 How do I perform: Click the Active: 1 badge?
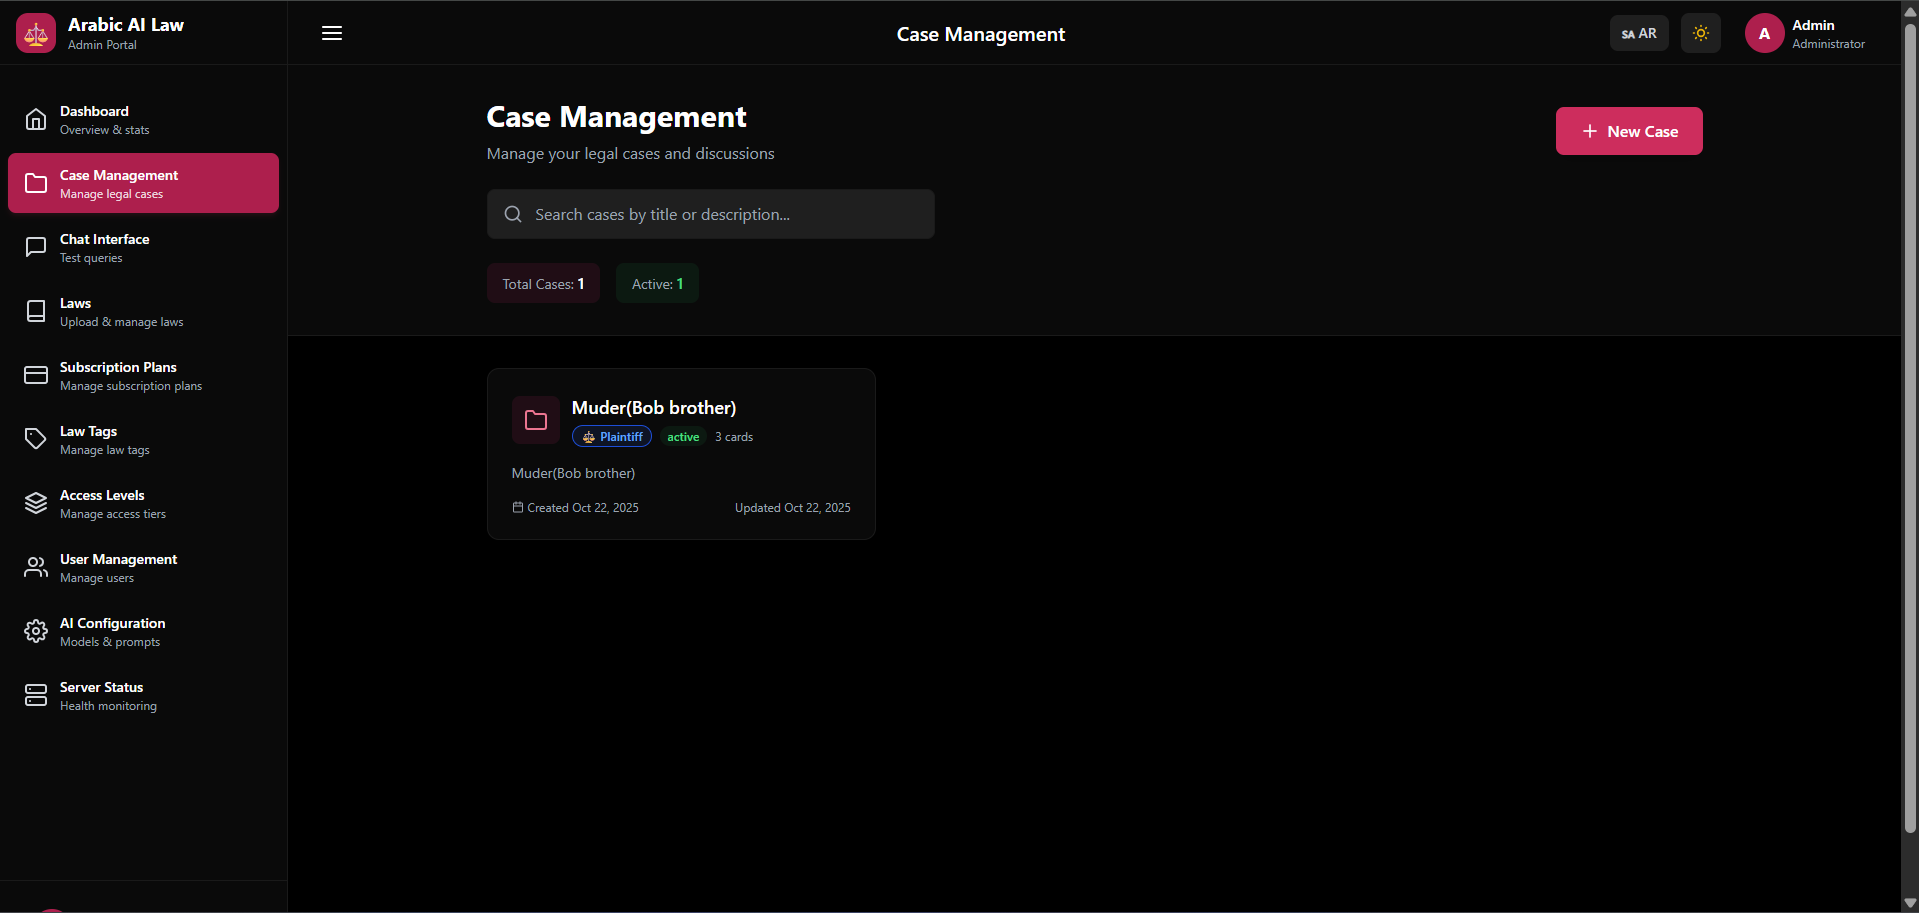click(657, 284)
